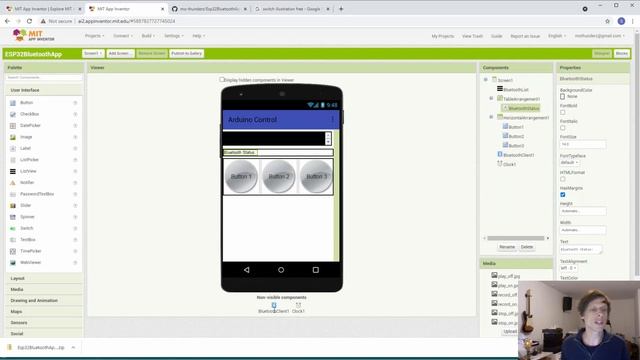Open the BackgroundColor None swatch

click(x=563, y=97)
